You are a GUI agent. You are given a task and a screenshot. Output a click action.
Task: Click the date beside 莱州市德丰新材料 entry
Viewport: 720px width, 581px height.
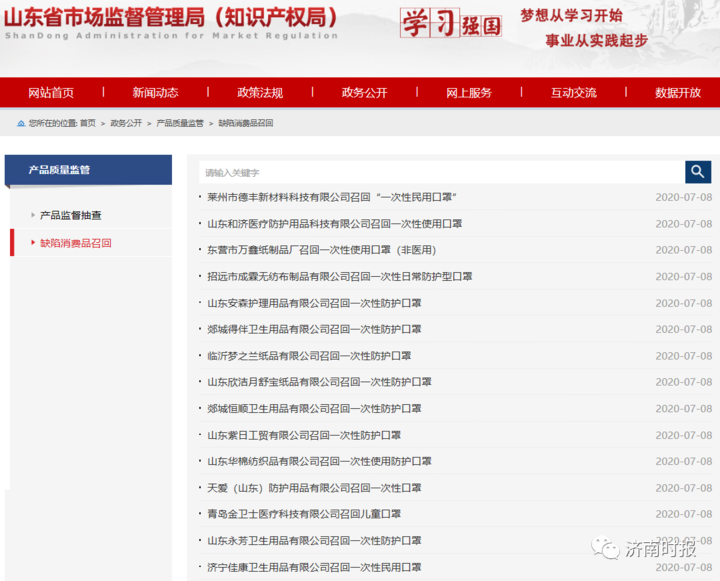point(684,197)
